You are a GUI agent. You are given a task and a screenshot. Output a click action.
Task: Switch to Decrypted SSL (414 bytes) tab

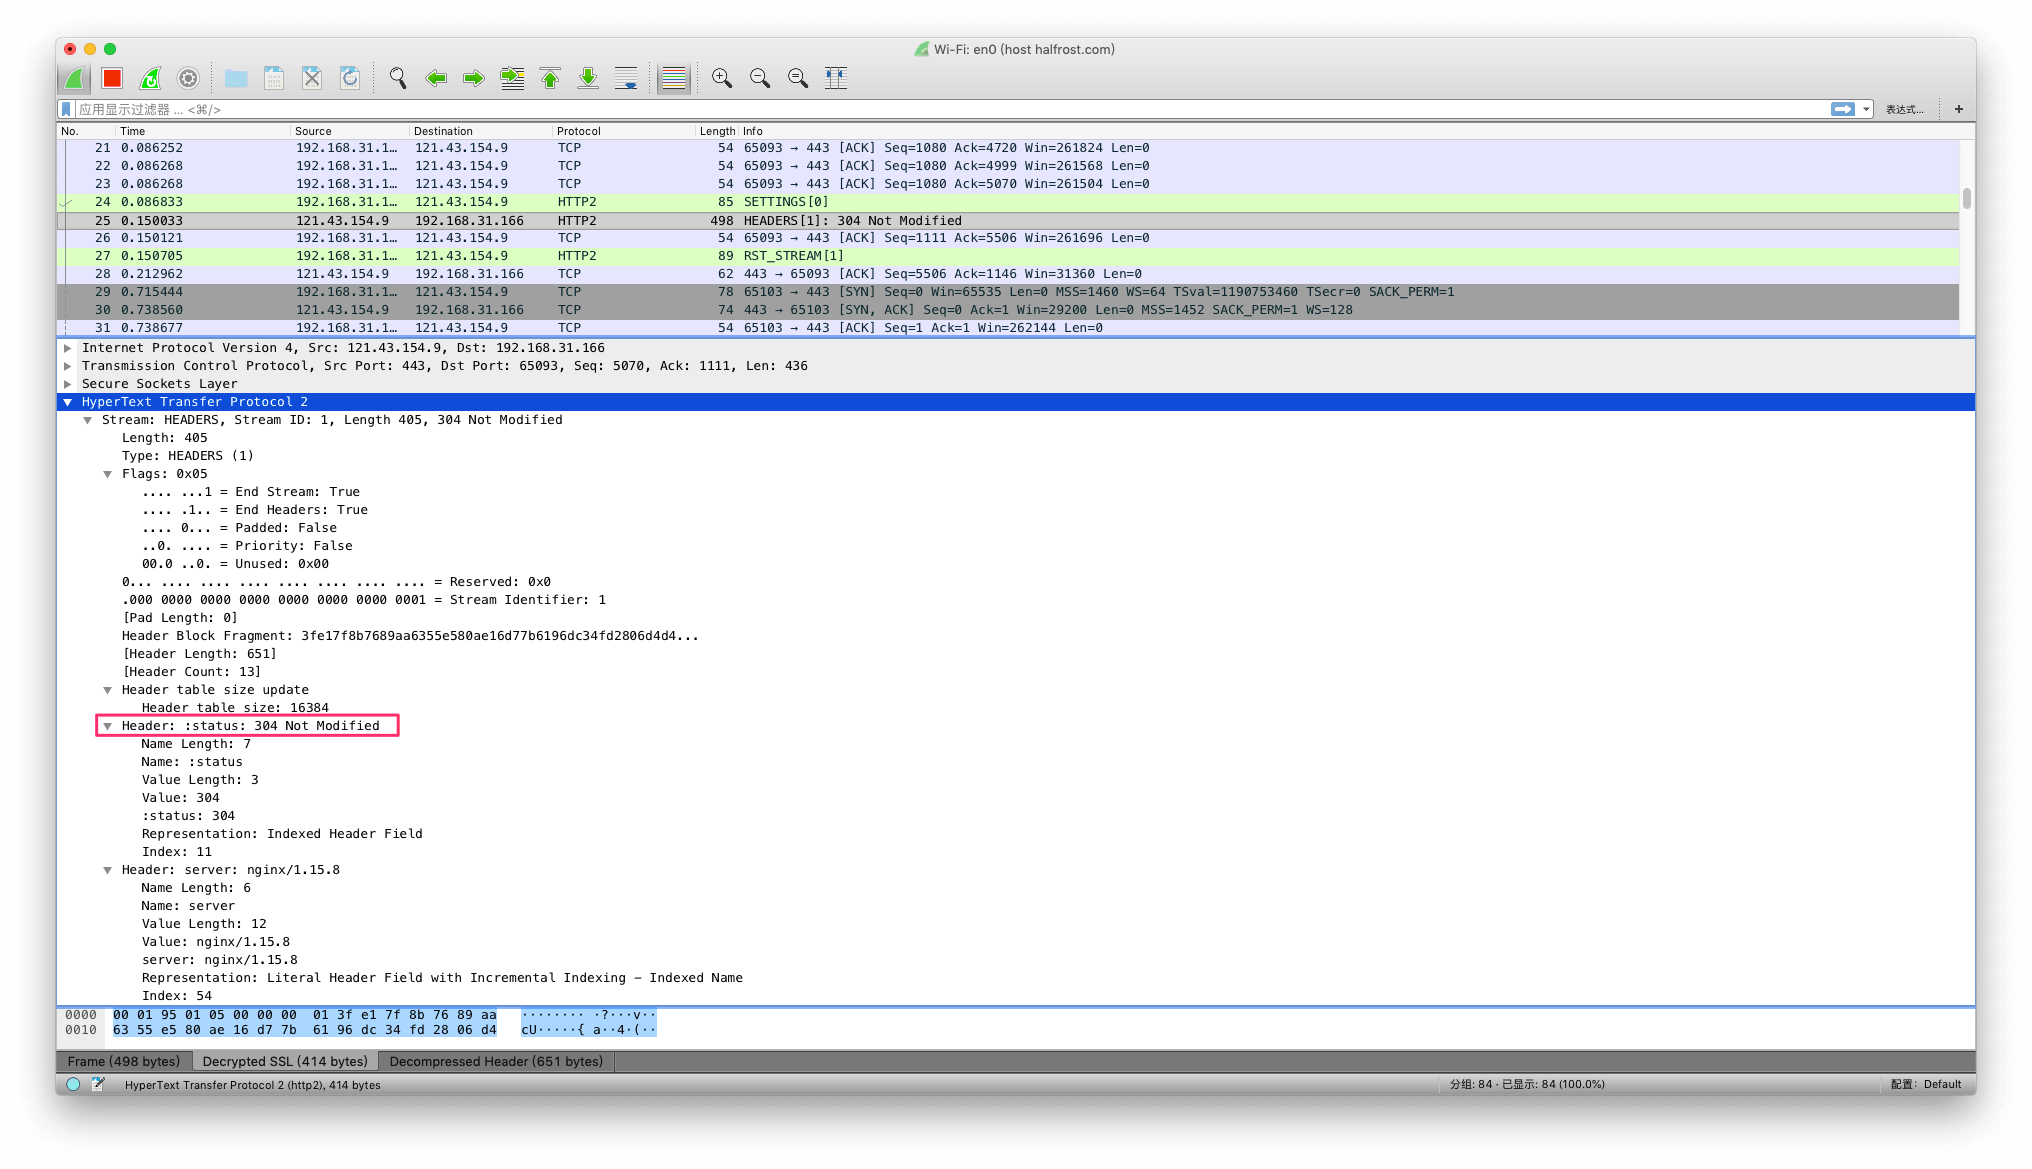(285, 1061)
